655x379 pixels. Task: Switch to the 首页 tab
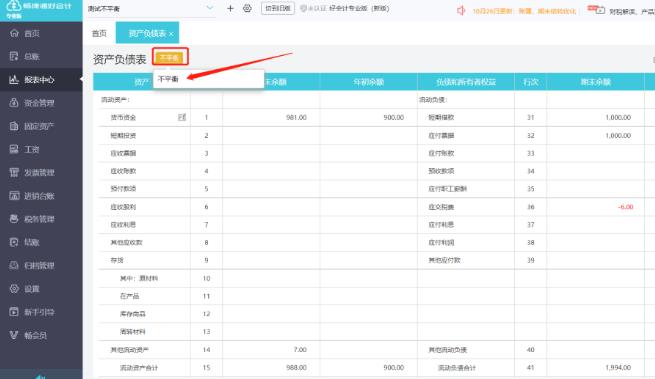(99, 33)
